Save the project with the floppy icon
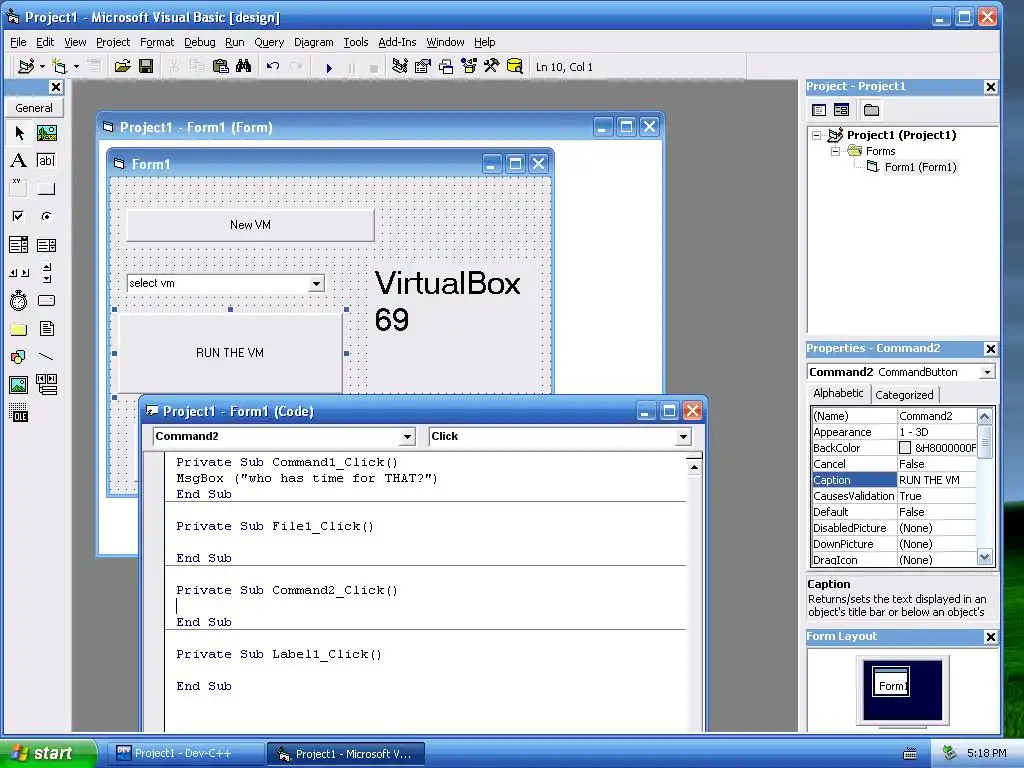This screenshot has height=768, width=1024. [x=146, y=66]
